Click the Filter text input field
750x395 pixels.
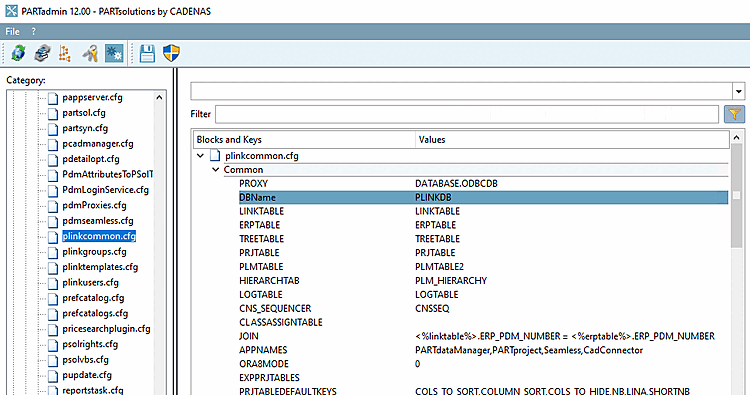[x=467, y=114]
